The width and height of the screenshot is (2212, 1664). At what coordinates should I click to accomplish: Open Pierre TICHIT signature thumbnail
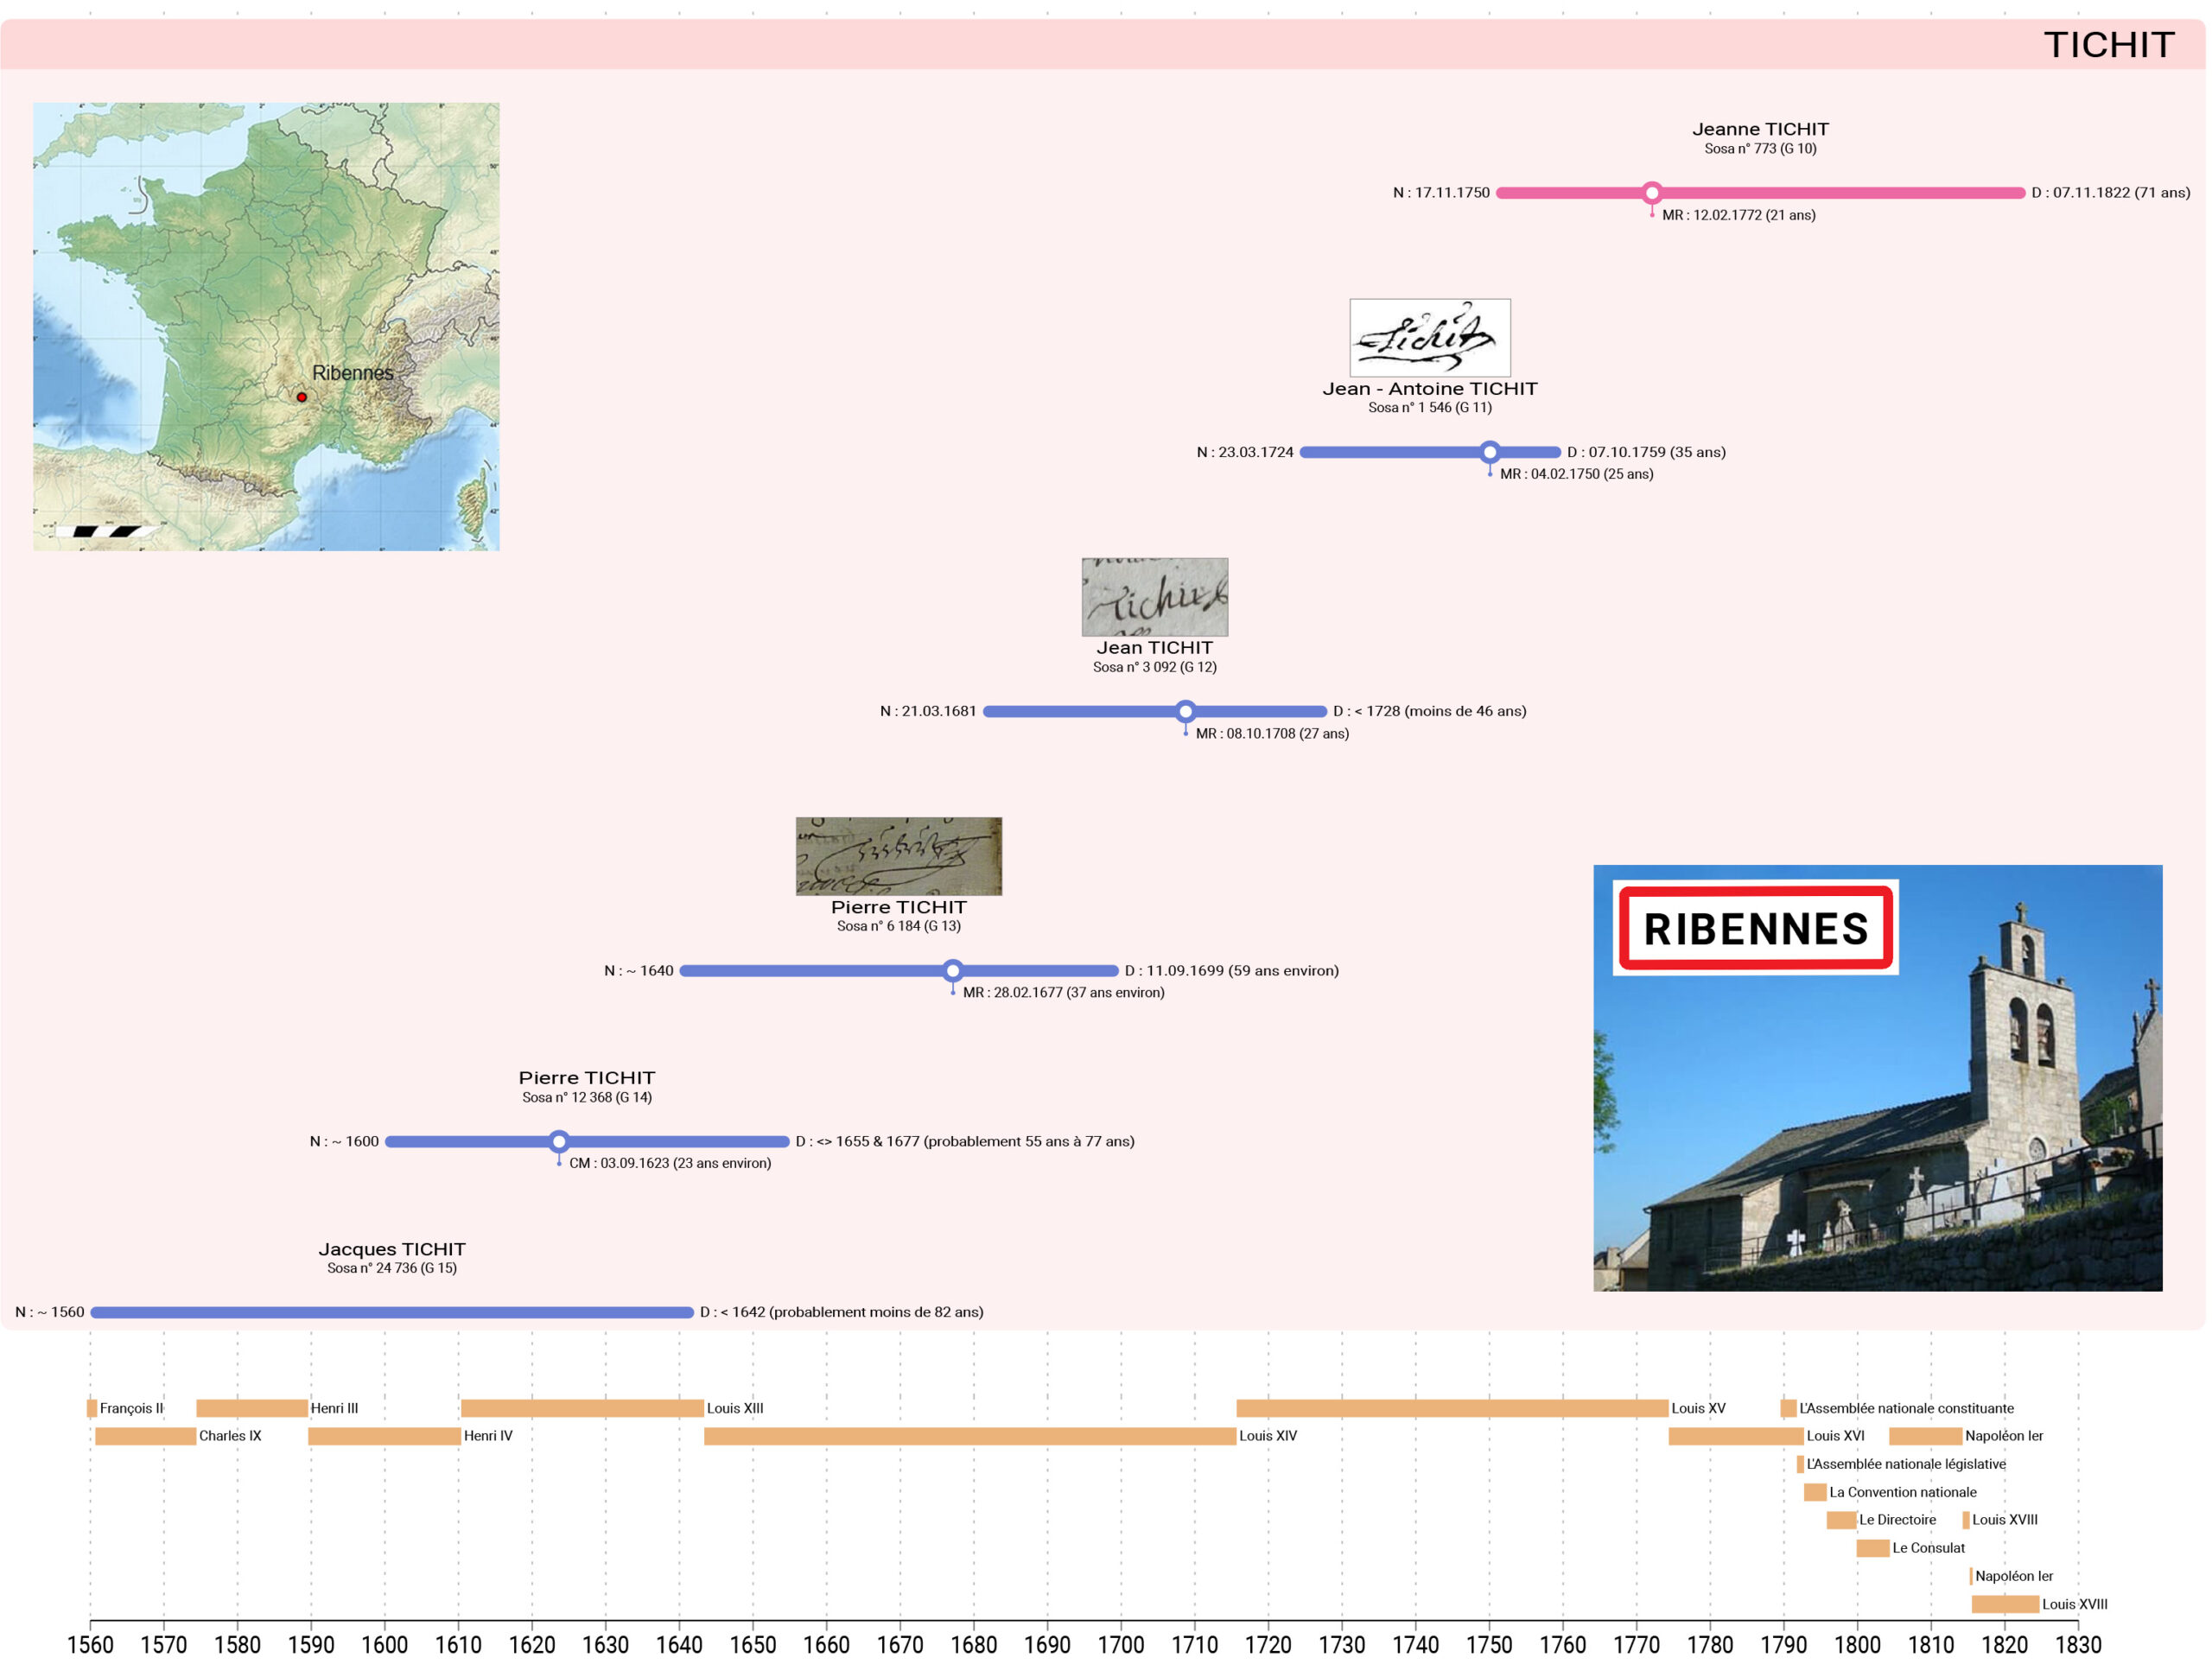click(x=898, y=856)
